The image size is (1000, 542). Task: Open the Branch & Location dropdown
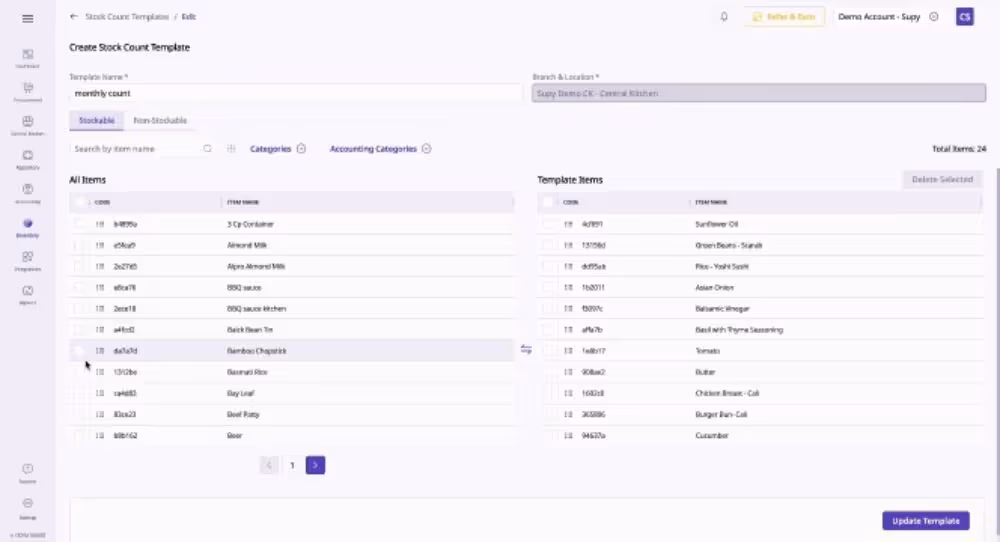pos(759,93)
